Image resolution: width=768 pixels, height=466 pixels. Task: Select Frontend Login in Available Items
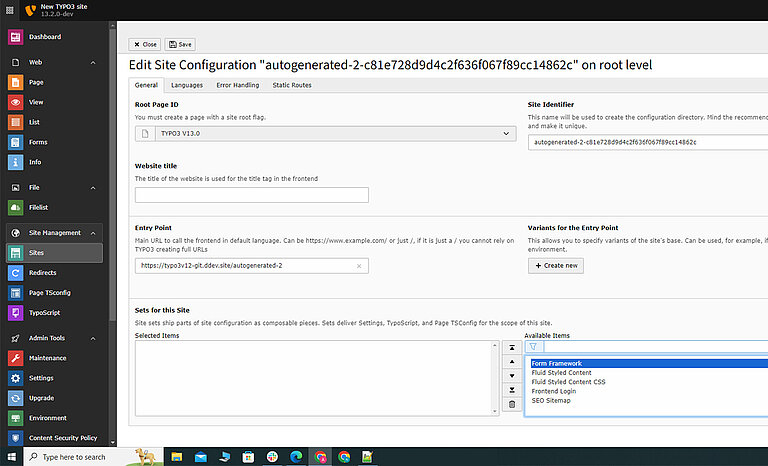click(x=553, y=392)
